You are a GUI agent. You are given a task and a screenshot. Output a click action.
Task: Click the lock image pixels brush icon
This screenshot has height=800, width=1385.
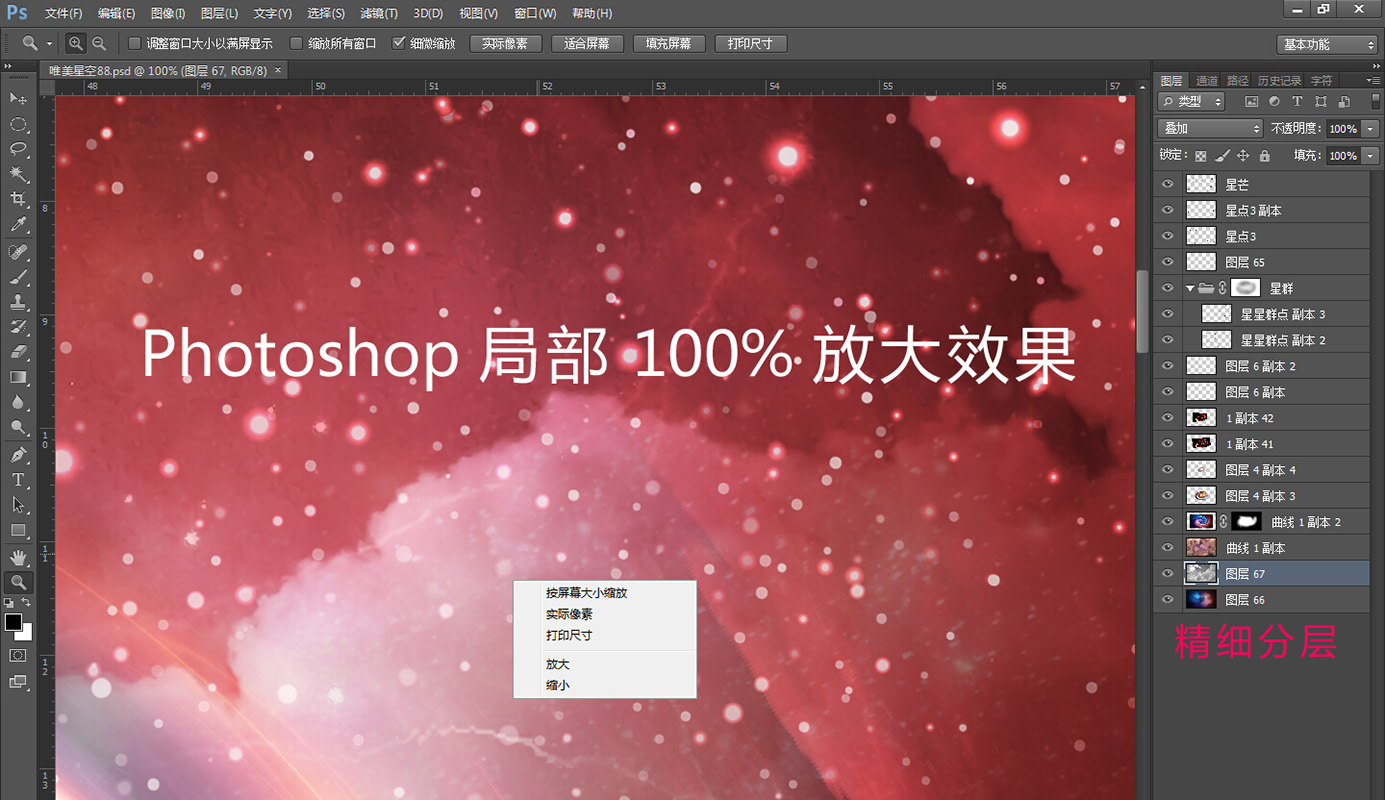coord(1222,156)
